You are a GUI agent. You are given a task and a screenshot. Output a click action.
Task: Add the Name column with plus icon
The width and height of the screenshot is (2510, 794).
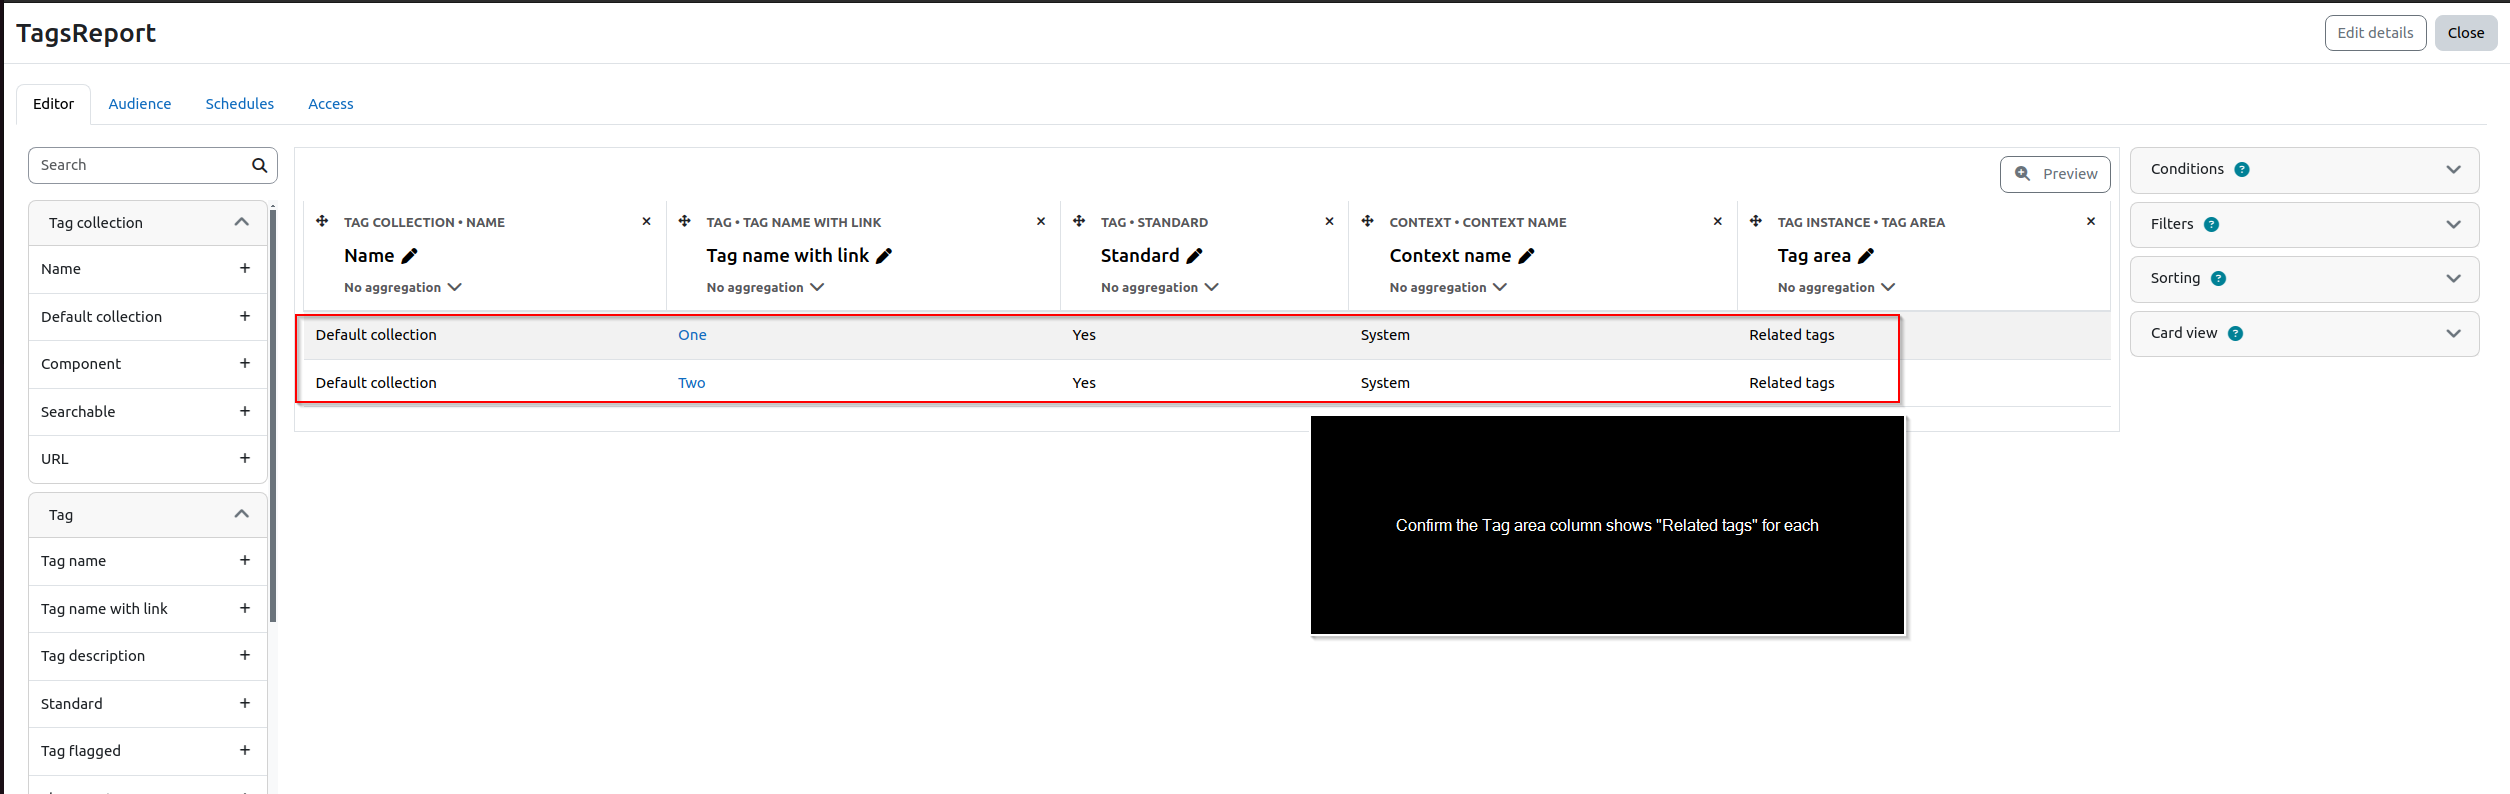pos(244,268)
